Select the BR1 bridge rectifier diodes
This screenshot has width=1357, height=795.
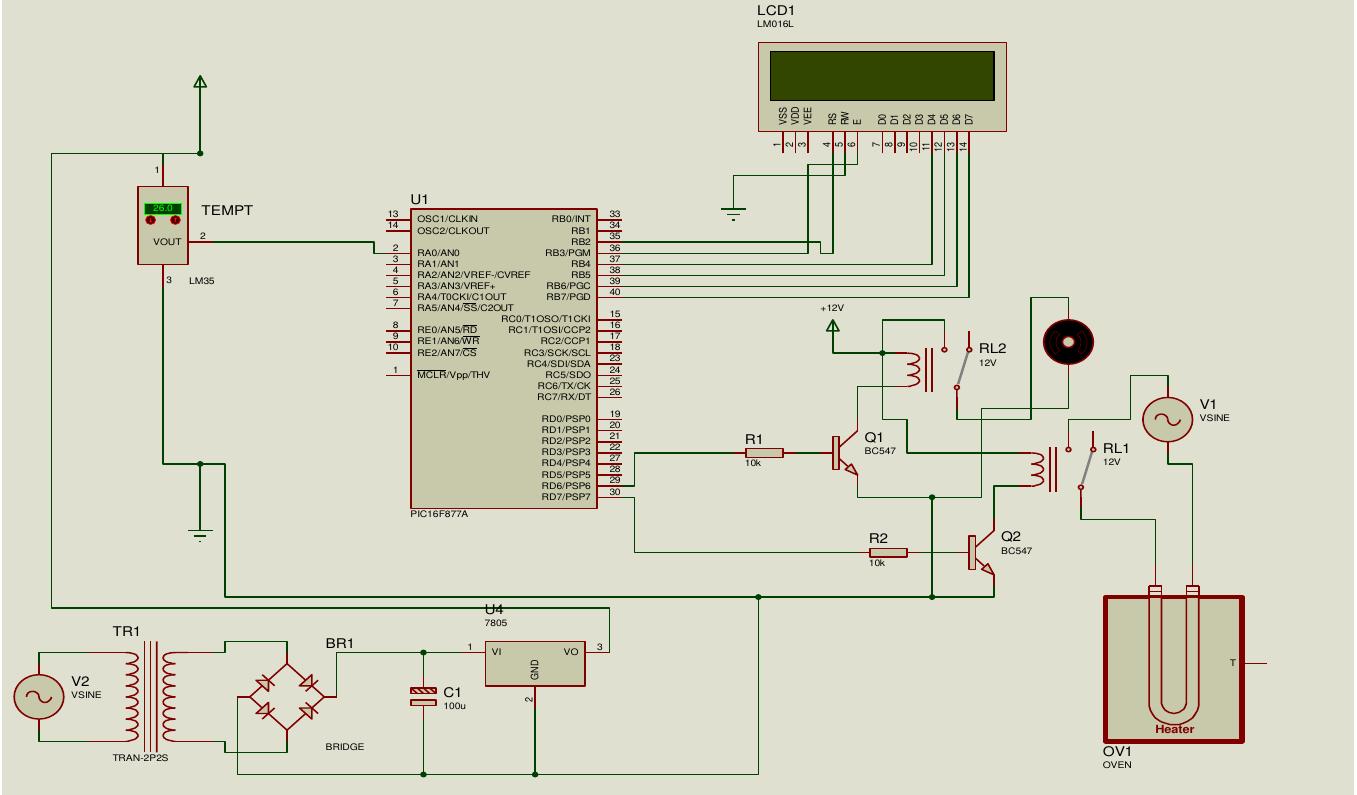[x=287, y=696]
